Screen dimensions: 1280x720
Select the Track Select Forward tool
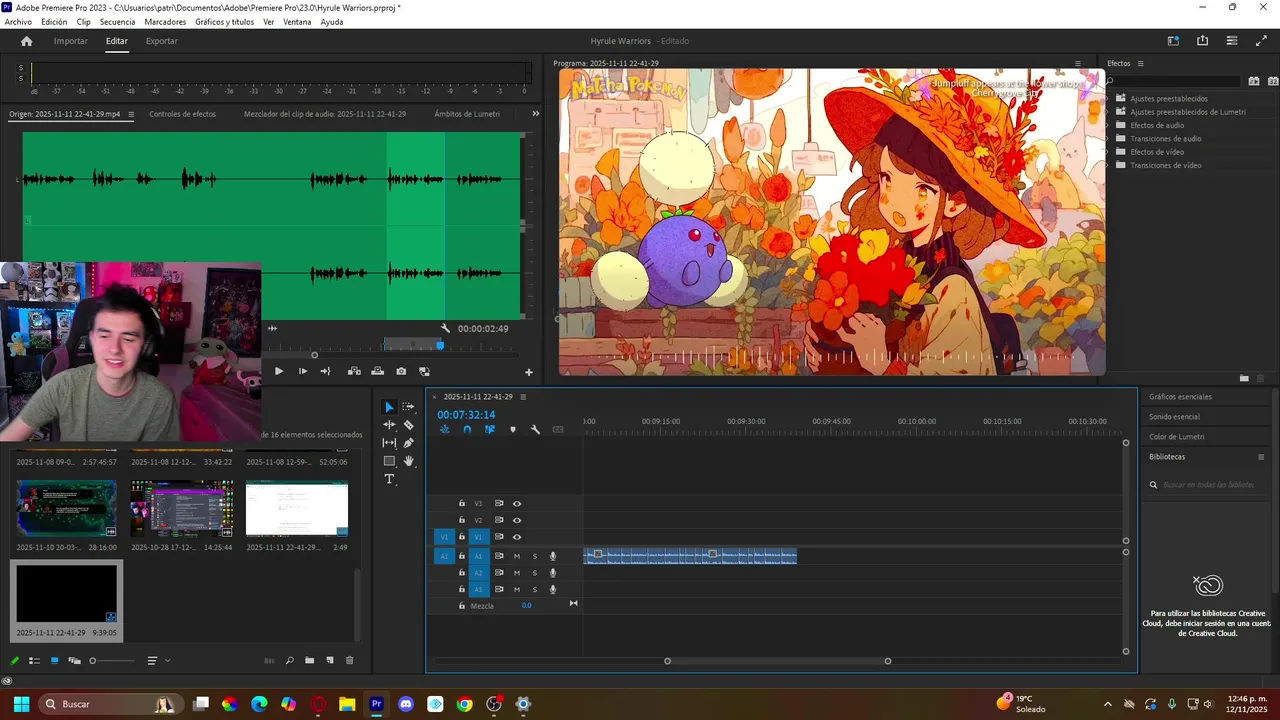(x=408, y=407)
